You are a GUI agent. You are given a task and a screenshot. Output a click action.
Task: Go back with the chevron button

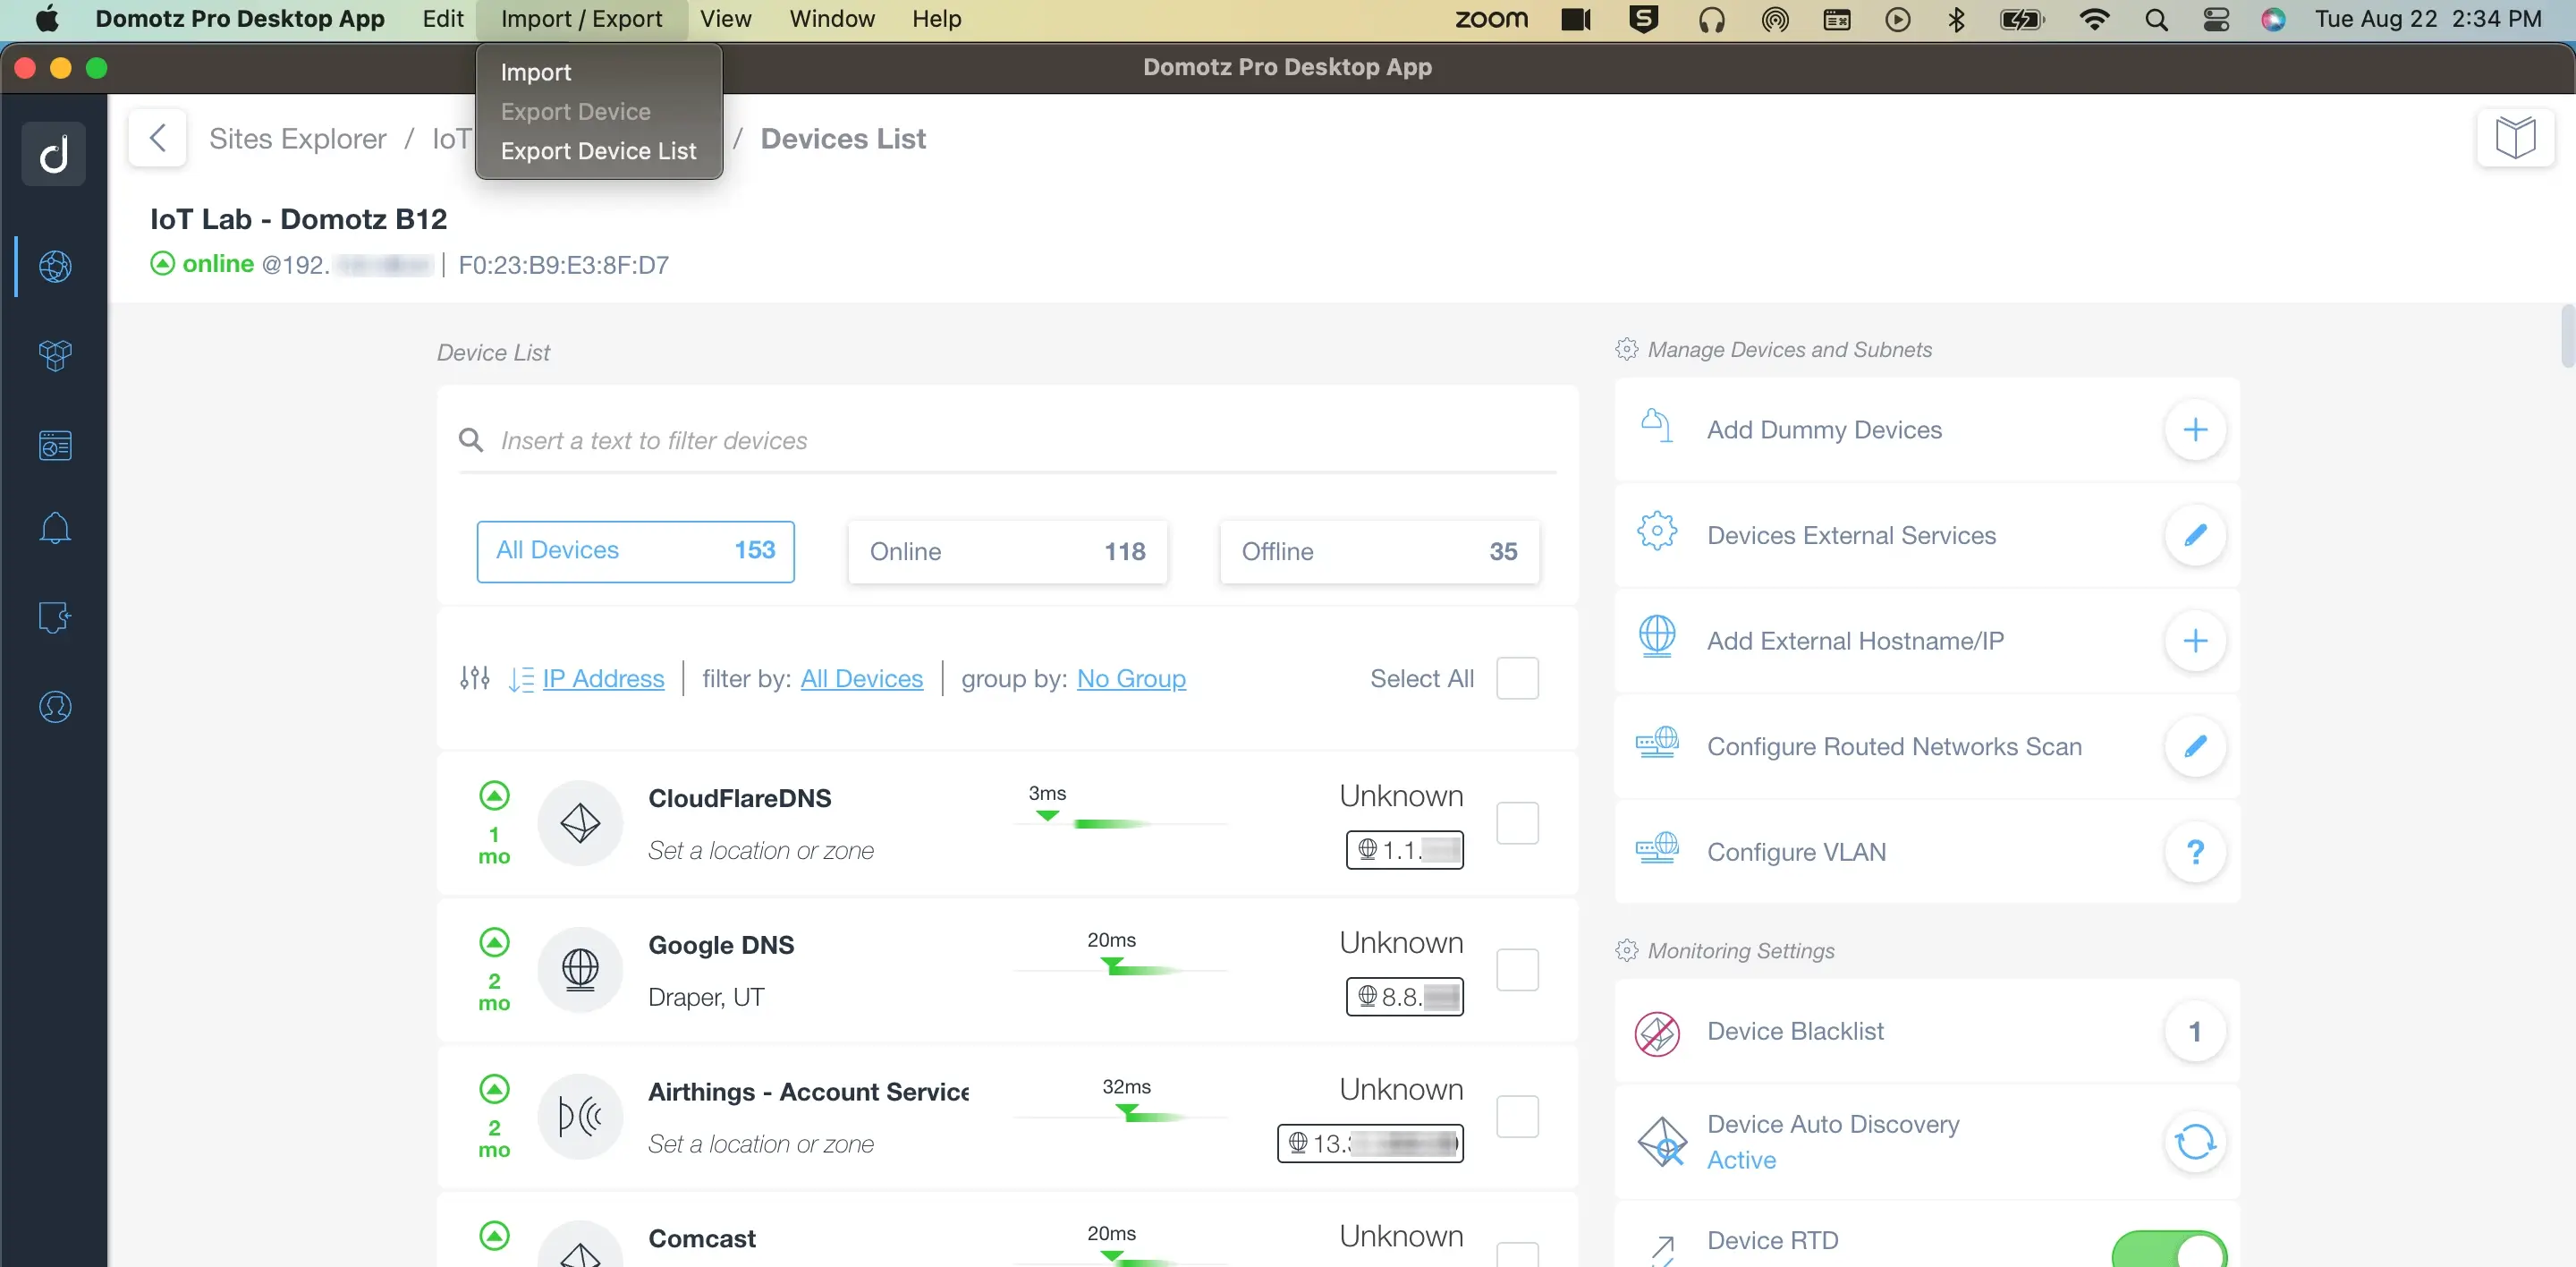(x=157, y=138)
